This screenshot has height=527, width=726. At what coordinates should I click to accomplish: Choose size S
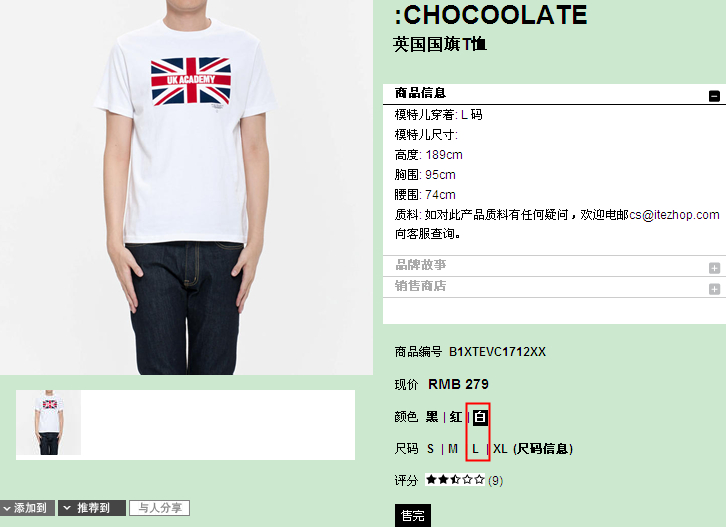click(430, 449)
